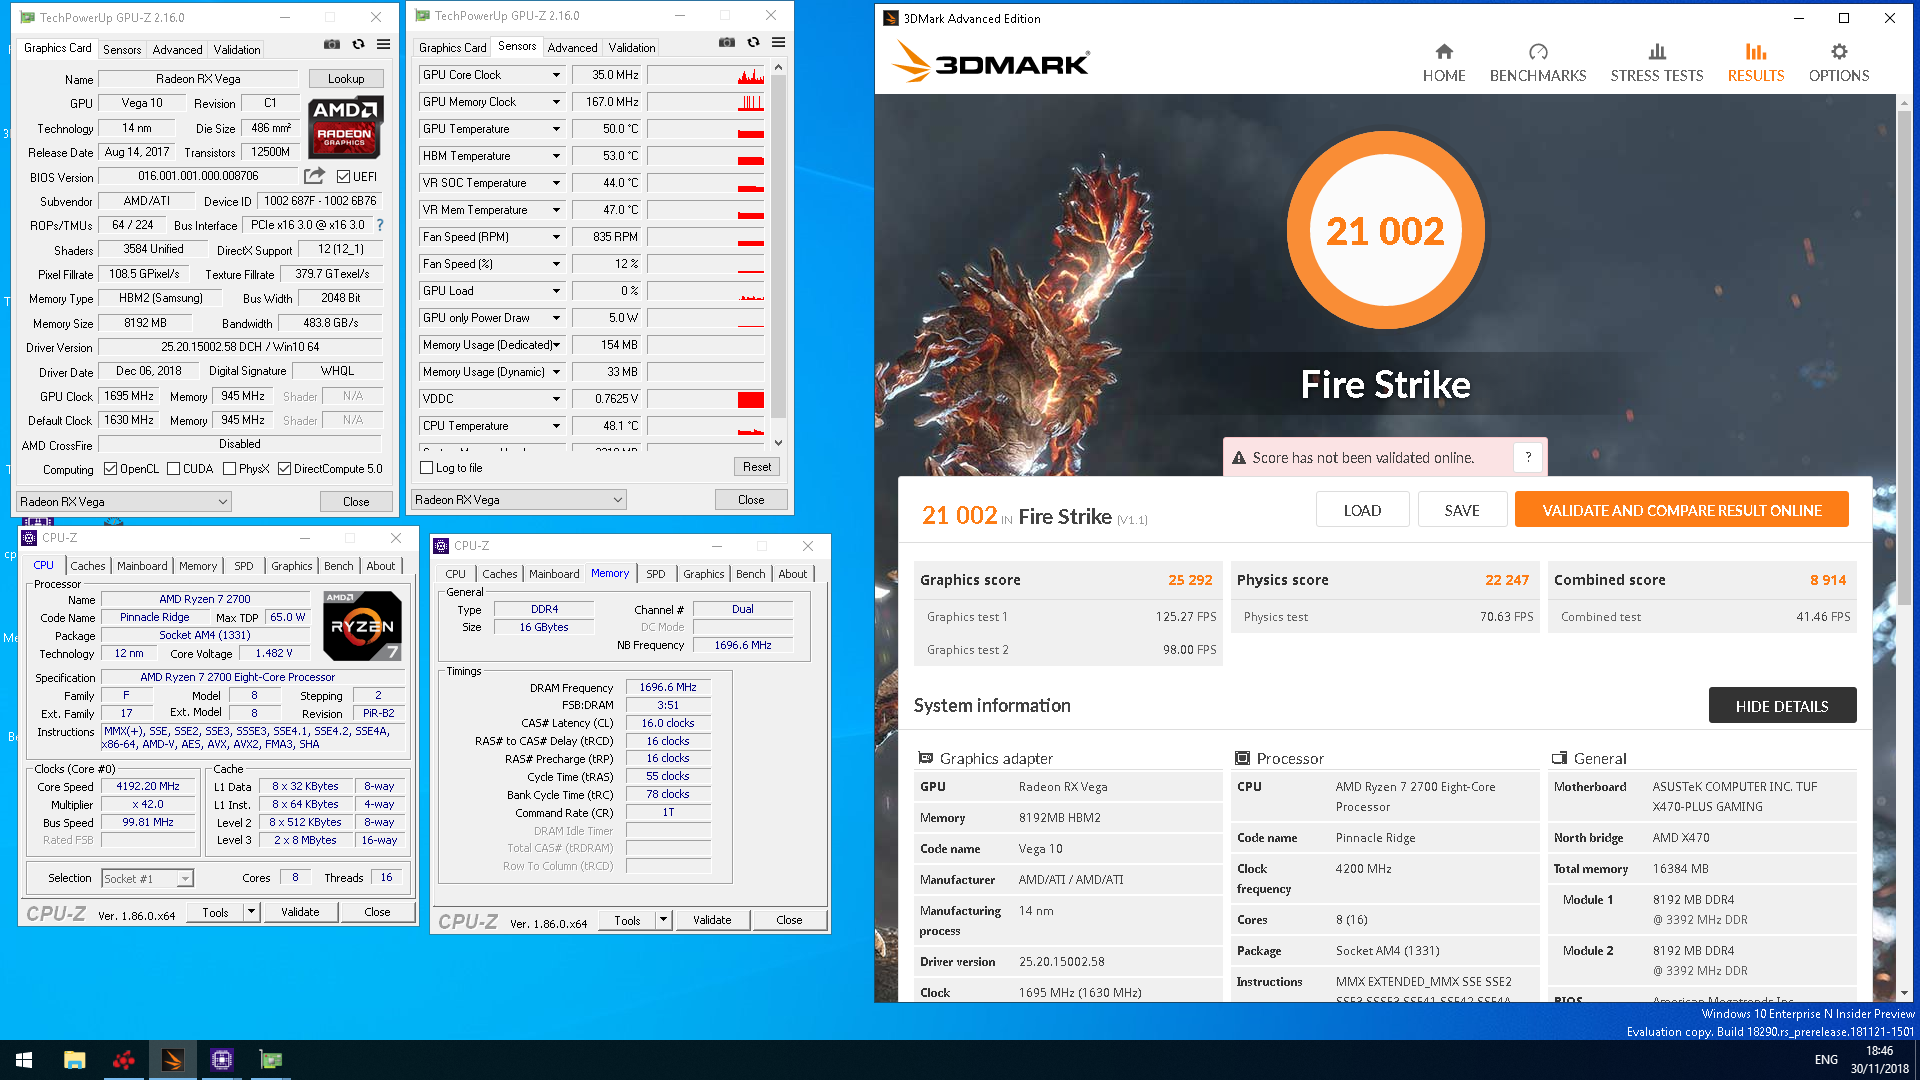This screenshot has height=1080, width=1920.
Task: Toggle the UEFI checkbox
Action: (343, 177)
